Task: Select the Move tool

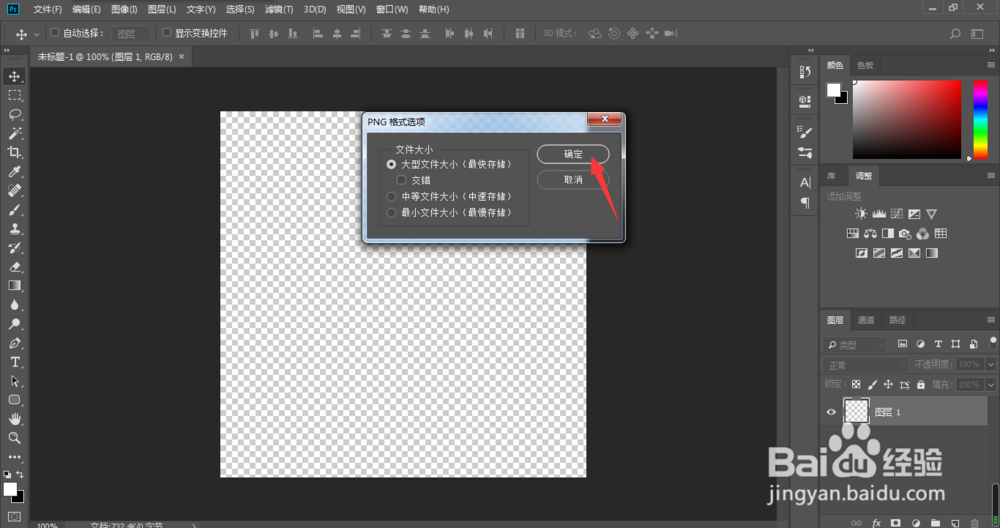Action: [x=14, y=76]
